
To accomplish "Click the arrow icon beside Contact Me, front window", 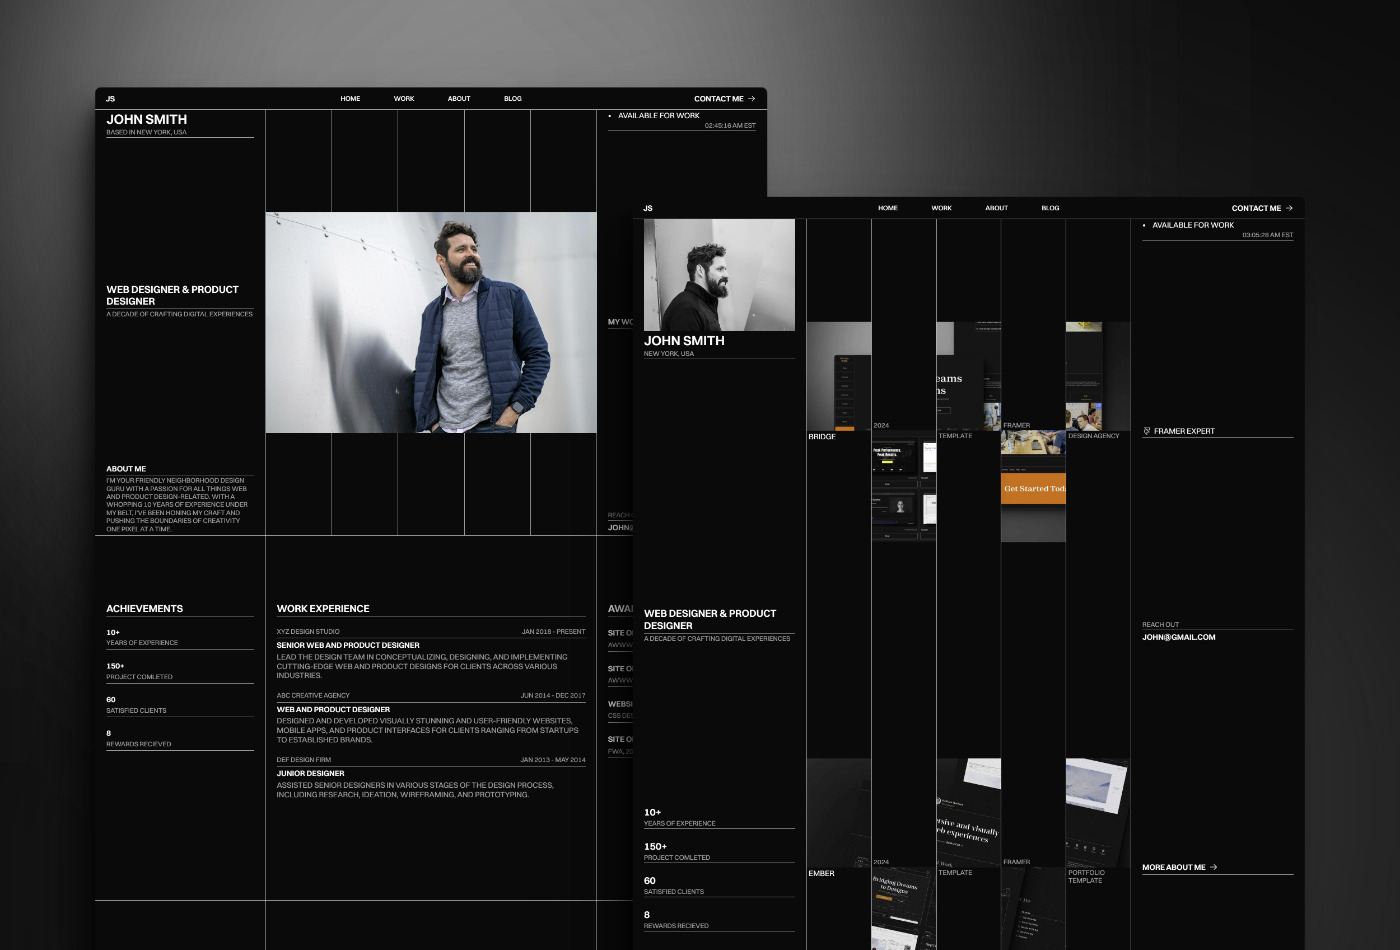I will (x=1289, y=208).
